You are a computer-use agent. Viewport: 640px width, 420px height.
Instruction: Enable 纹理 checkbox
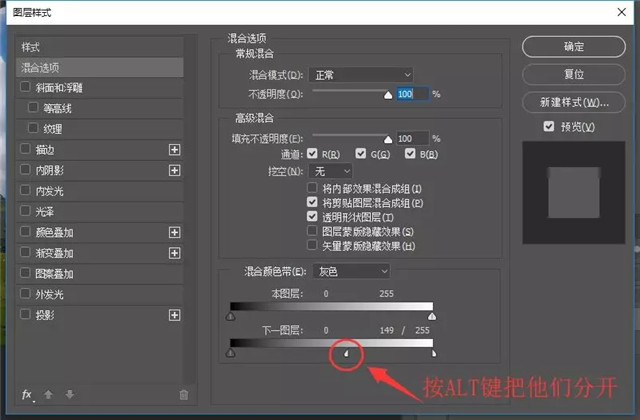coord(33,128)
